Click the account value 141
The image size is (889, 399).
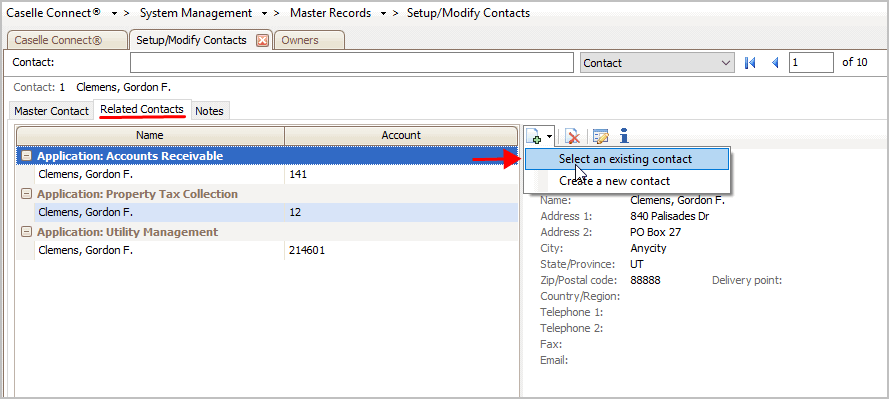[x=298, y=175]
